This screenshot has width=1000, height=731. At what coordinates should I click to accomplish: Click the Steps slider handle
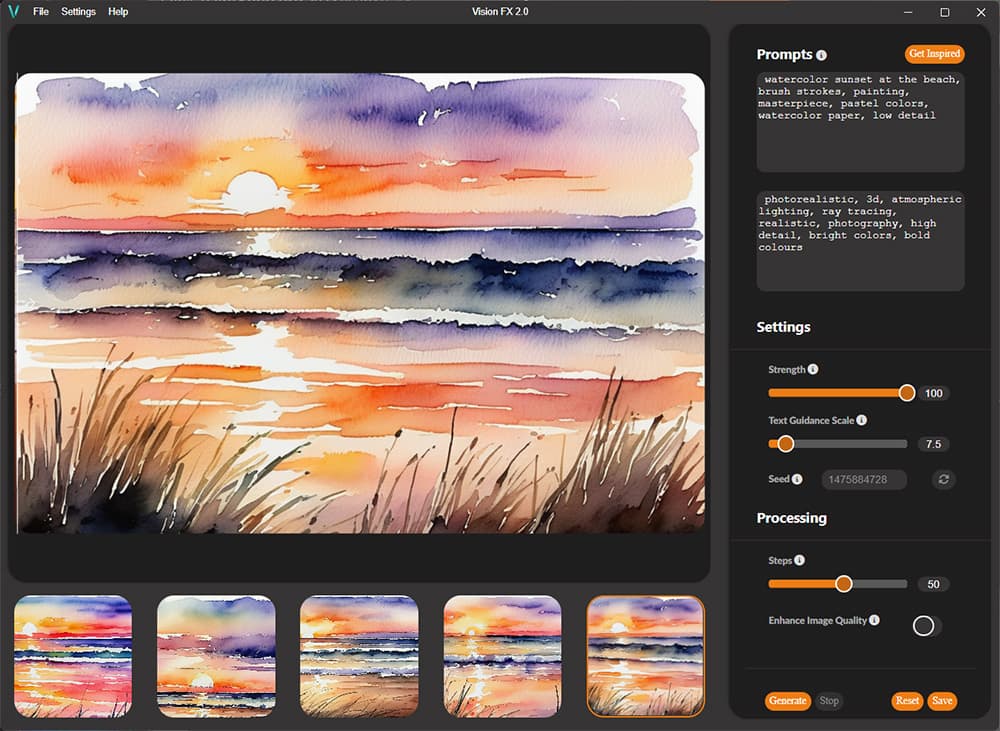click(843, 584)
